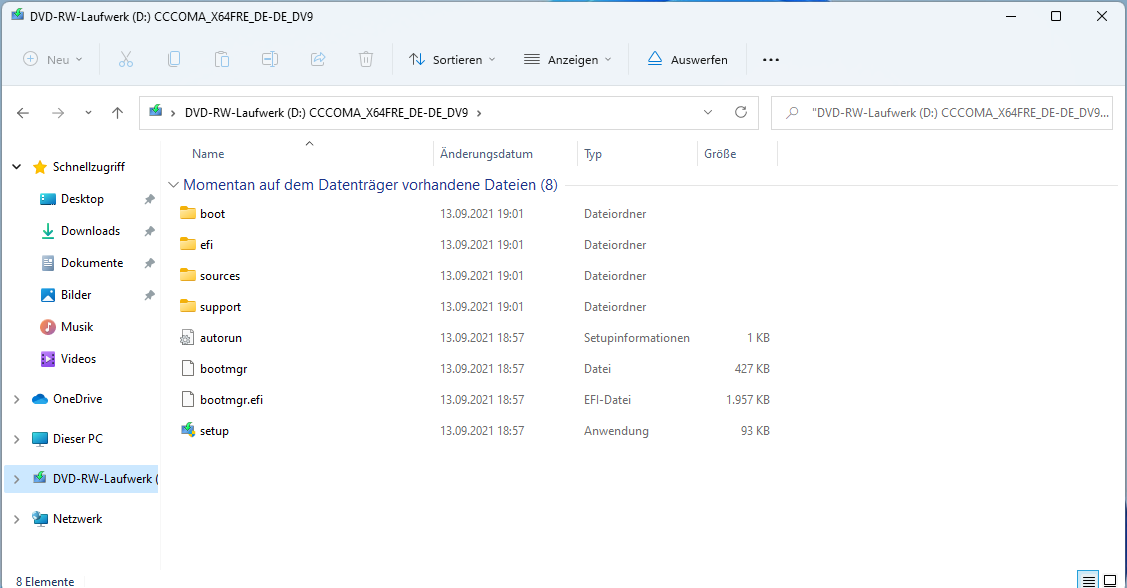Viewport: 1127px width, 588px height.
Task: Open Downloads in quick access
Action: [x=91, y=231]
